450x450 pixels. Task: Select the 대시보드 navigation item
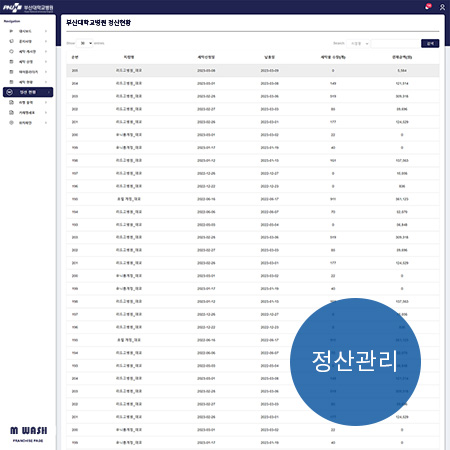[28, 31]
